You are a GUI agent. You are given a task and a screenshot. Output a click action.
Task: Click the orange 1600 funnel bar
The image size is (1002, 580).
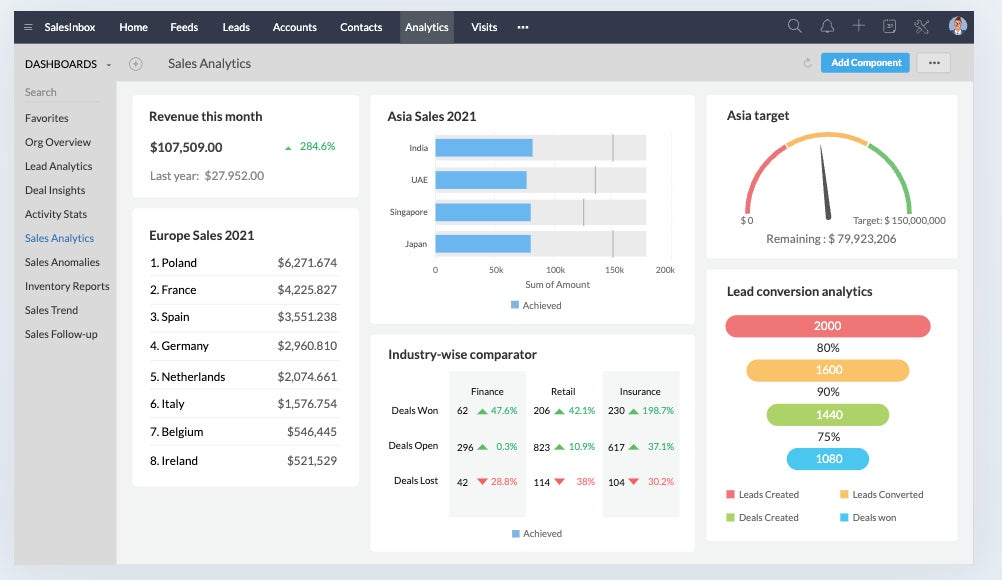828,370
